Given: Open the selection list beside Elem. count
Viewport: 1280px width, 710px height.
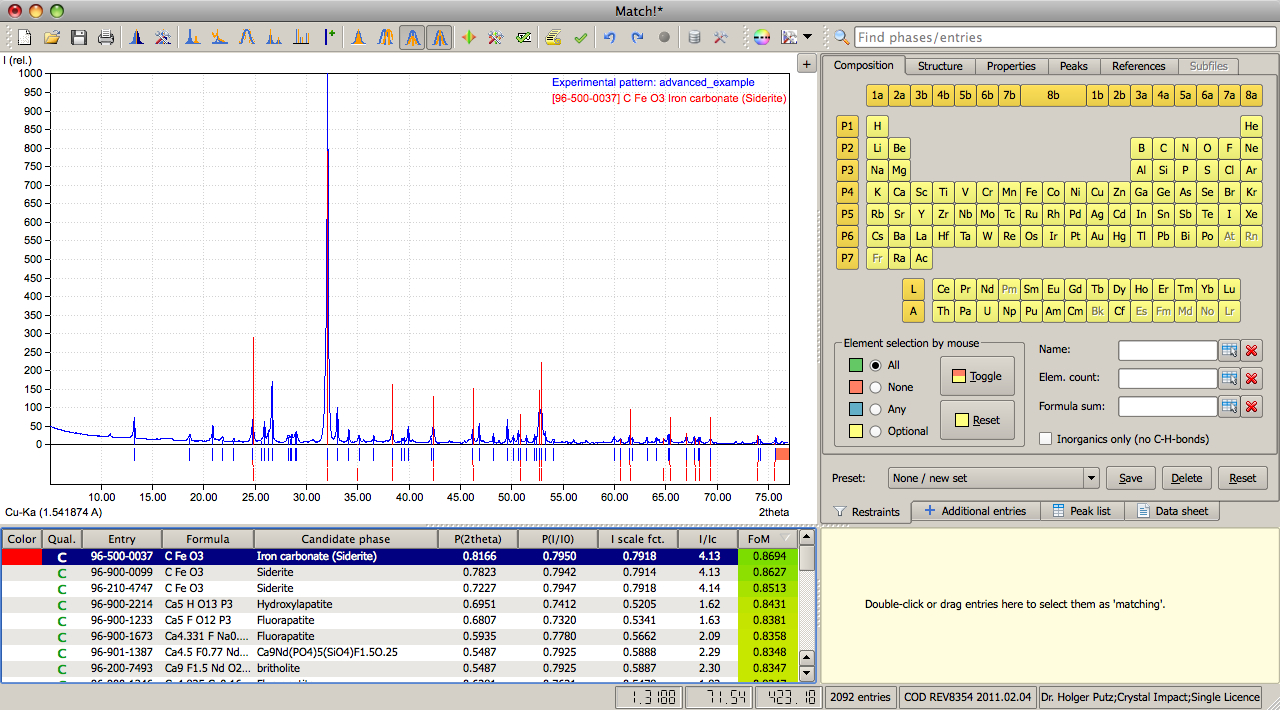Looking at the screenshot, I should tap(1229, 378).
